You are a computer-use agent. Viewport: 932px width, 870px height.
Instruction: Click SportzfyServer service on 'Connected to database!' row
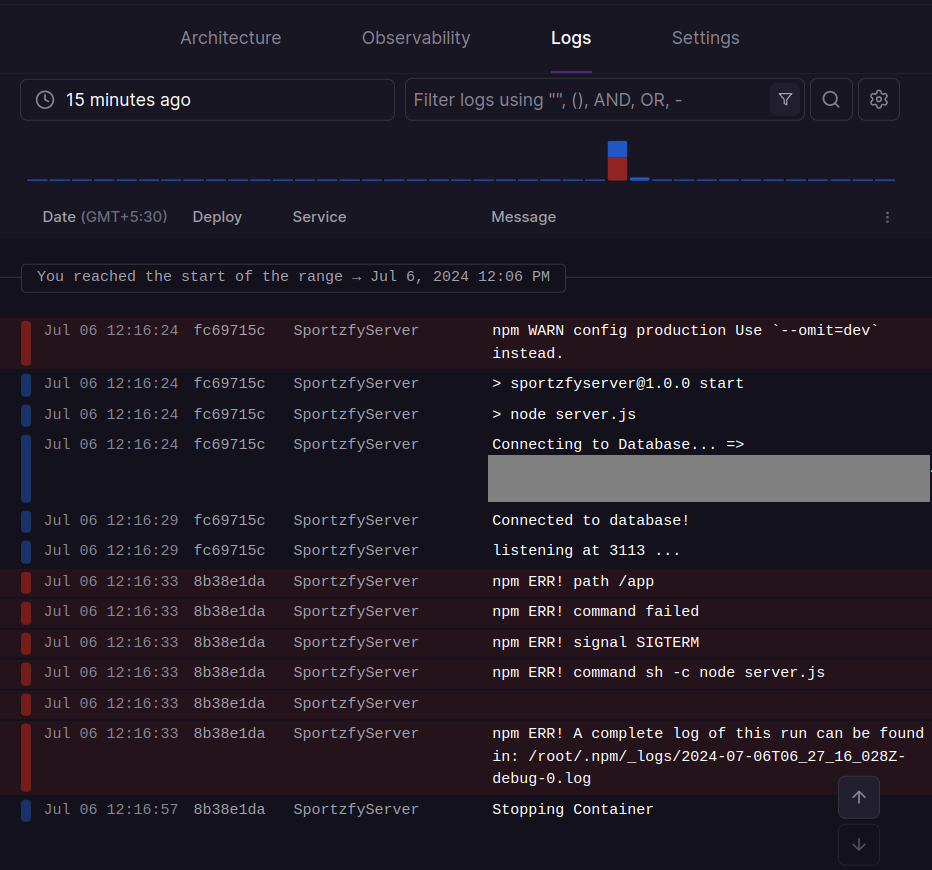pyautogui.click(x=355, y=521)
